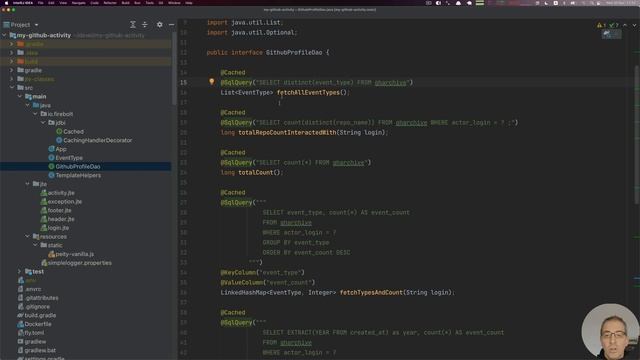640x360 pixels.
Task: Select activity.jte template file
Action: (61, 193)
